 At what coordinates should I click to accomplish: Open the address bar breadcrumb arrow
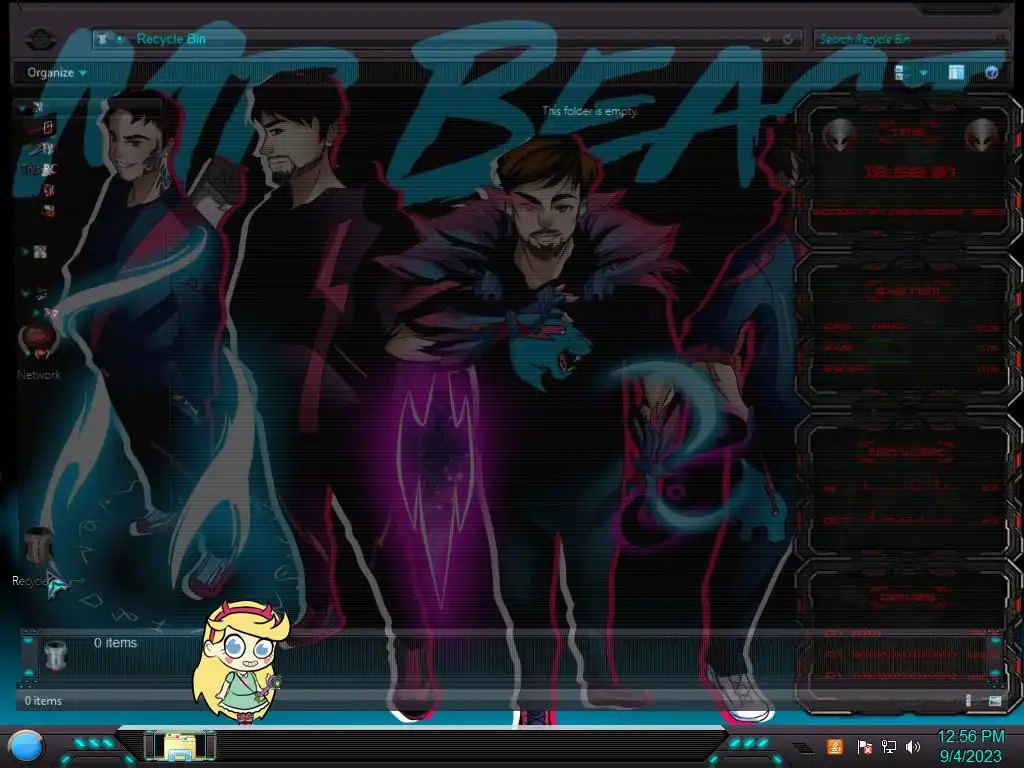pyautogui.click(x=120, y=39)
